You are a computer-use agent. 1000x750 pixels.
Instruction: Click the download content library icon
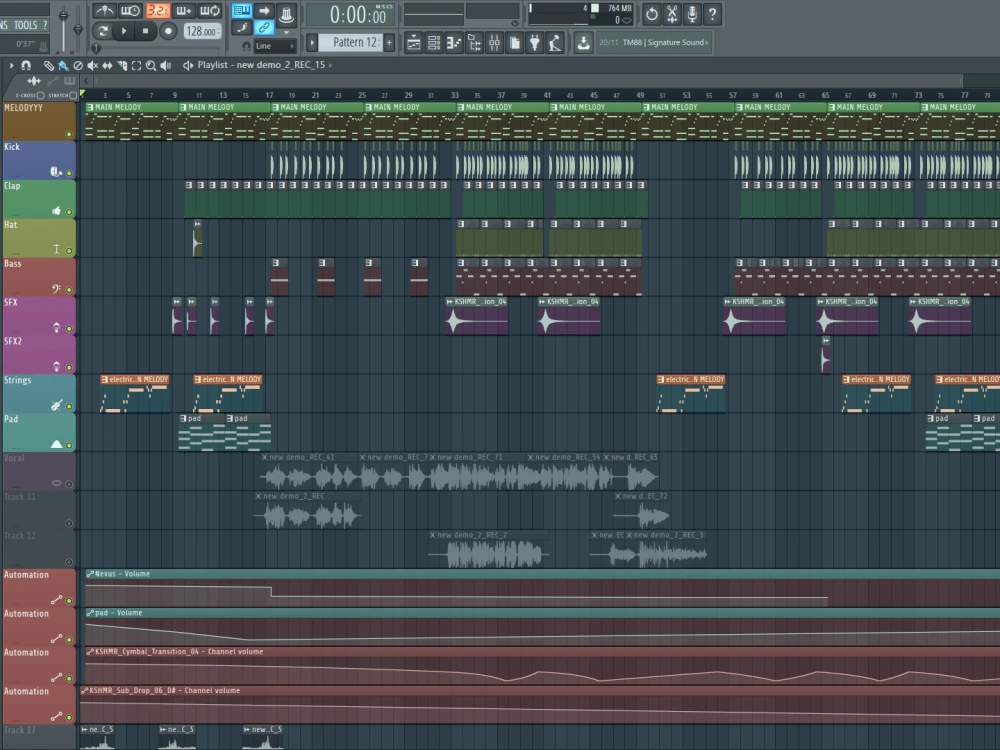pyautogui.click(x=583, y=43)
